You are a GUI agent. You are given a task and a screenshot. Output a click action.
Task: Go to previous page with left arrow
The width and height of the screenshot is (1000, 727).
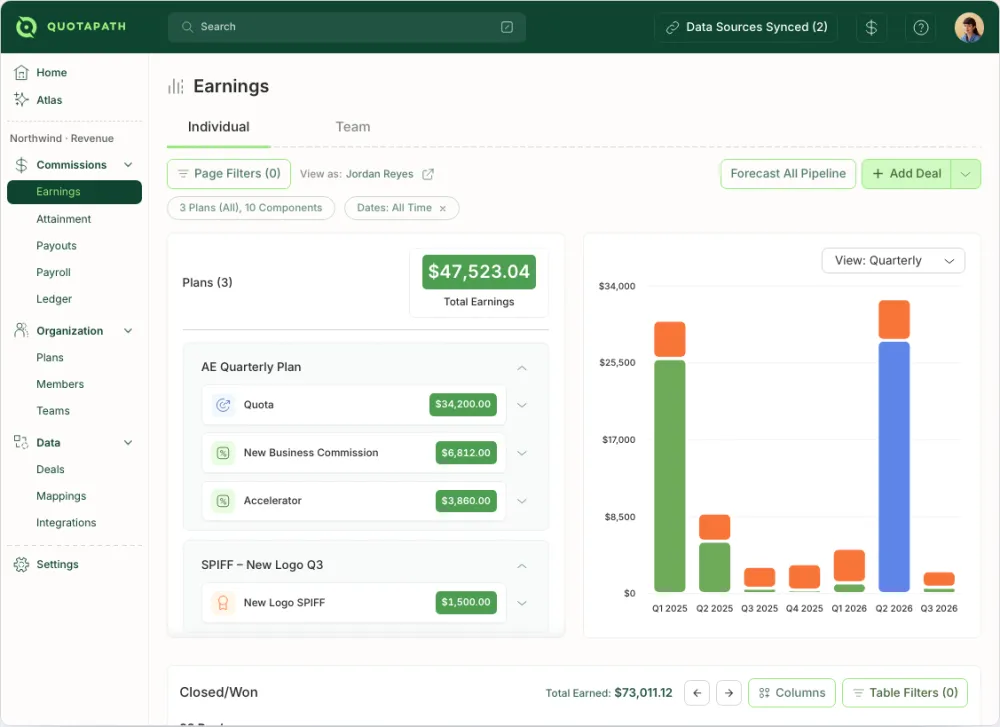coord(697,693)
